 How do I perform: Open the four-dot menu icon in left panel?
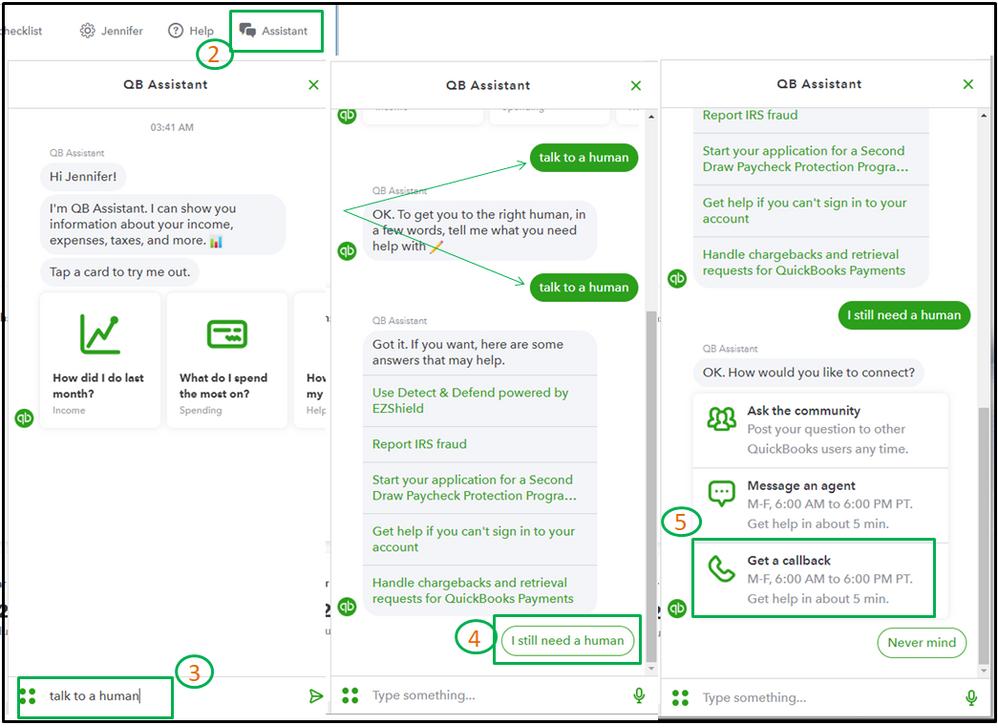(x=27, y=696)
